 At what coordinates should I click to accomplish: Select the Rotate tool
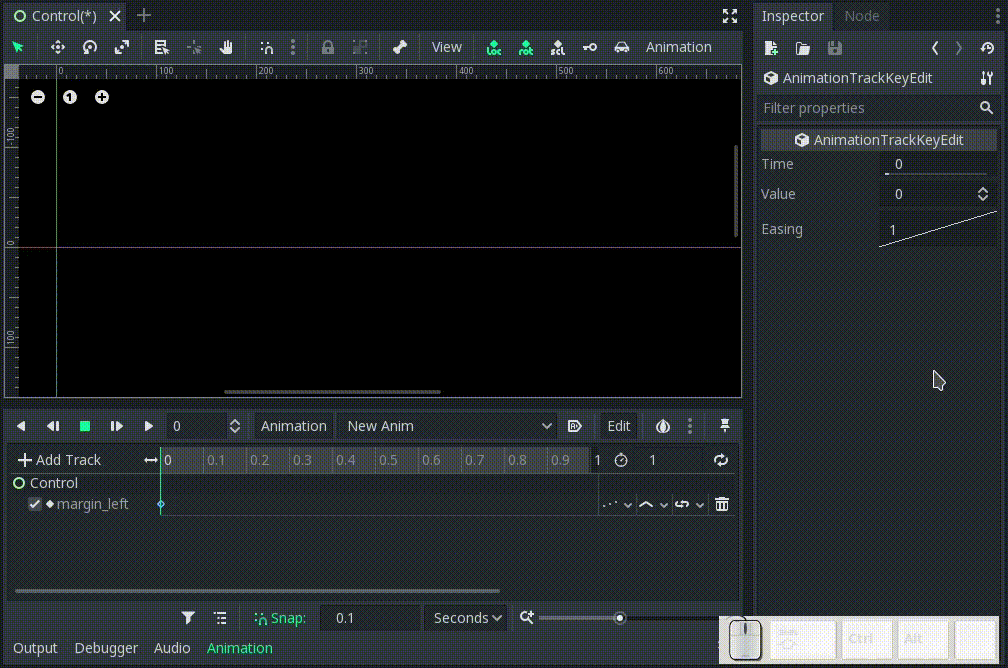(88, 47)
